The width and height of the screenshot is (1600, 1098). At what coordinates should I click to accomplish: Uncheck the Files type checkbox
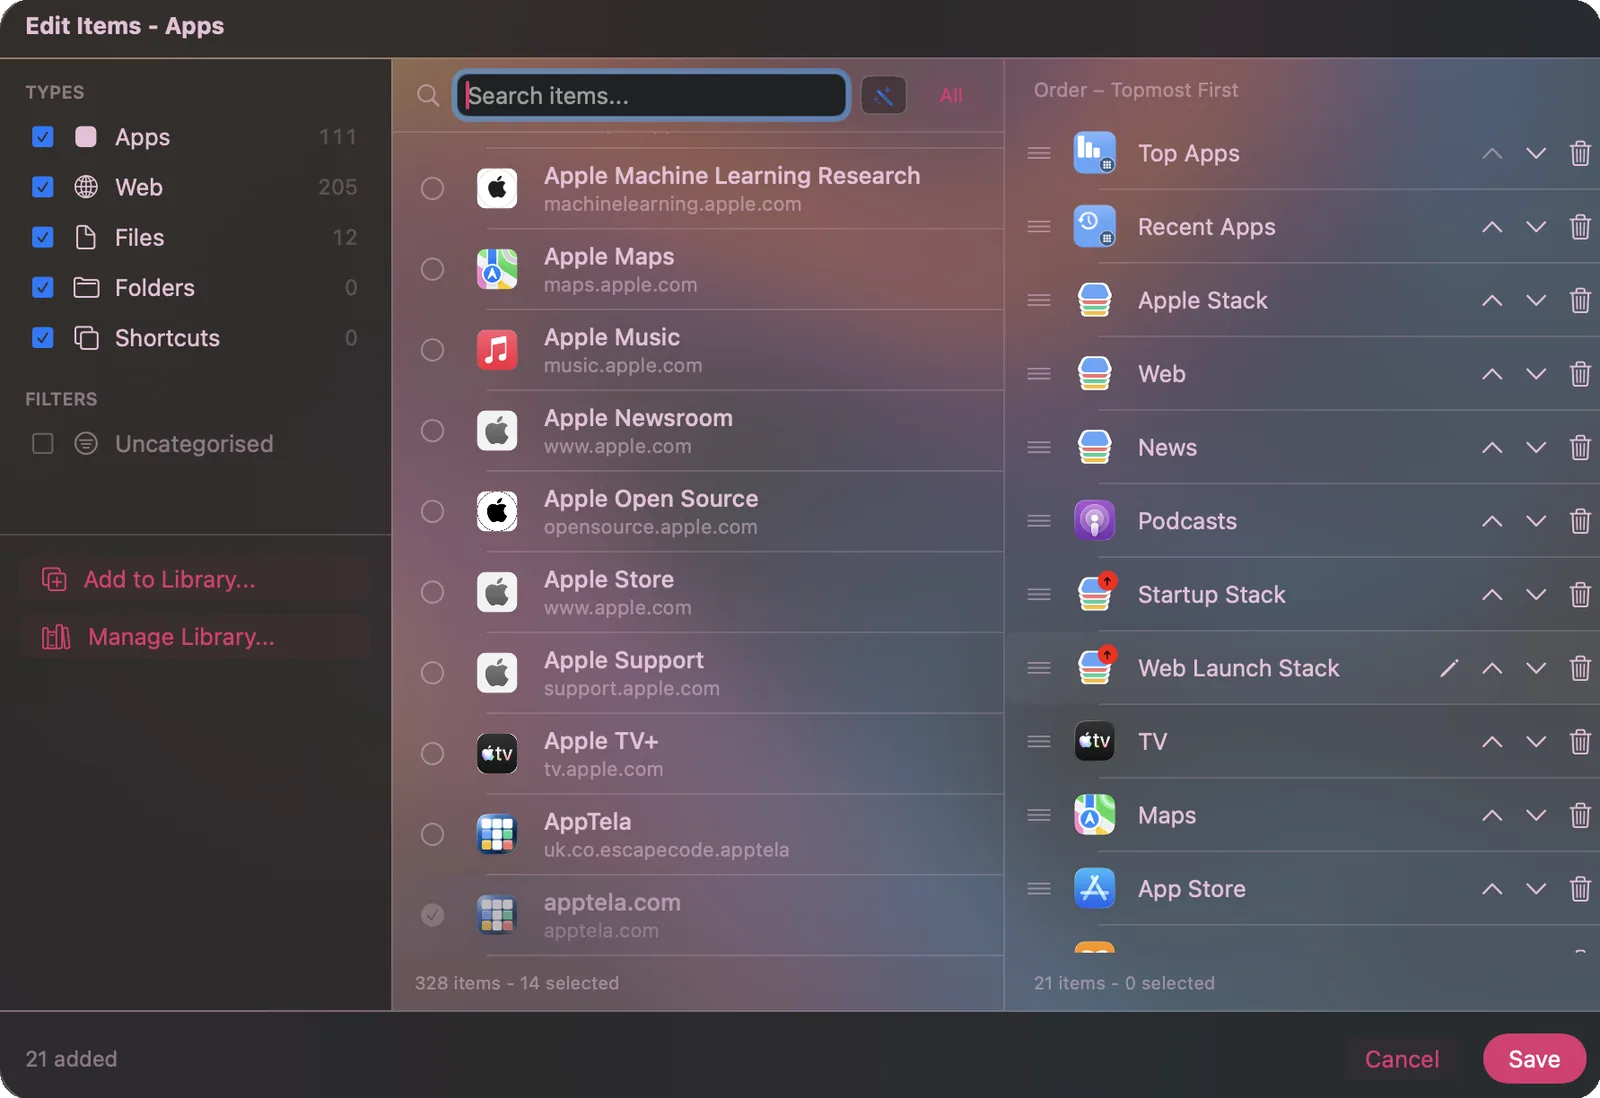[x=43, y=237]
